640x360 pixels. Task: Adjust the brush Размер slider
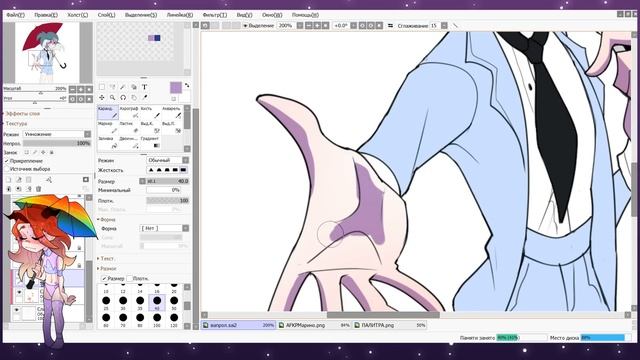coord(167,181)
